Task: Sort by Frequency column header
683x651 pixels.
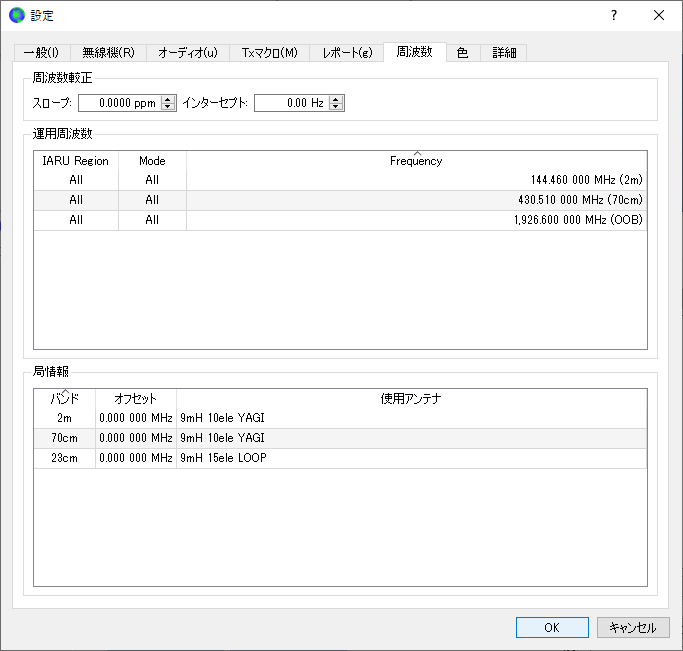Action: [x=416, y=161]
